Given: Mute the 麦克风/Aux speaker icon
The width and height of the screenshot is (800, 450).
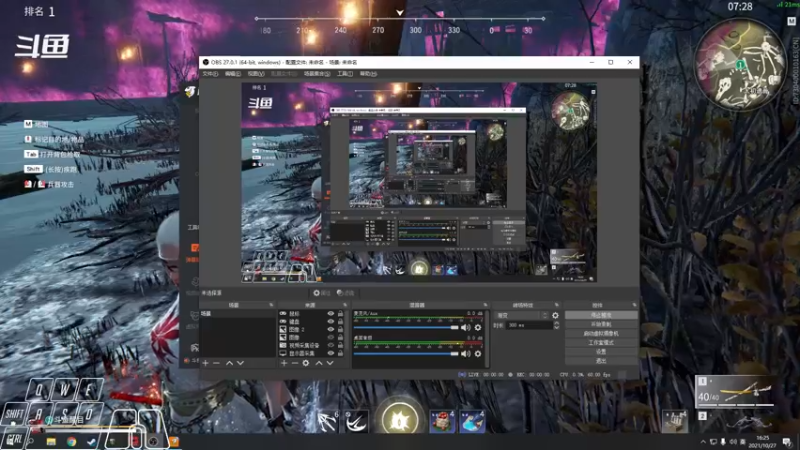Looking at the screenshot, I should pyautogui.click(x=465, y=328).
